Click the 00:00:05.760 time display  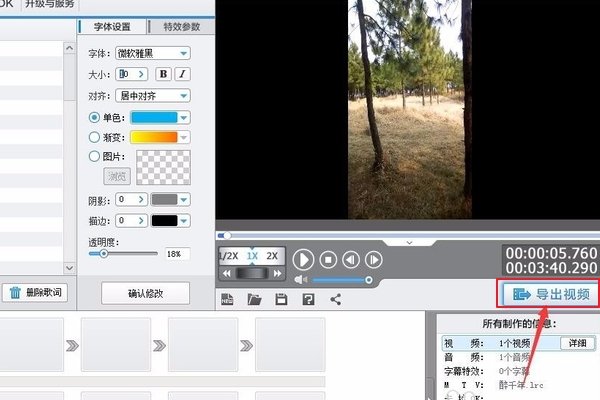[x=551, y=253]
